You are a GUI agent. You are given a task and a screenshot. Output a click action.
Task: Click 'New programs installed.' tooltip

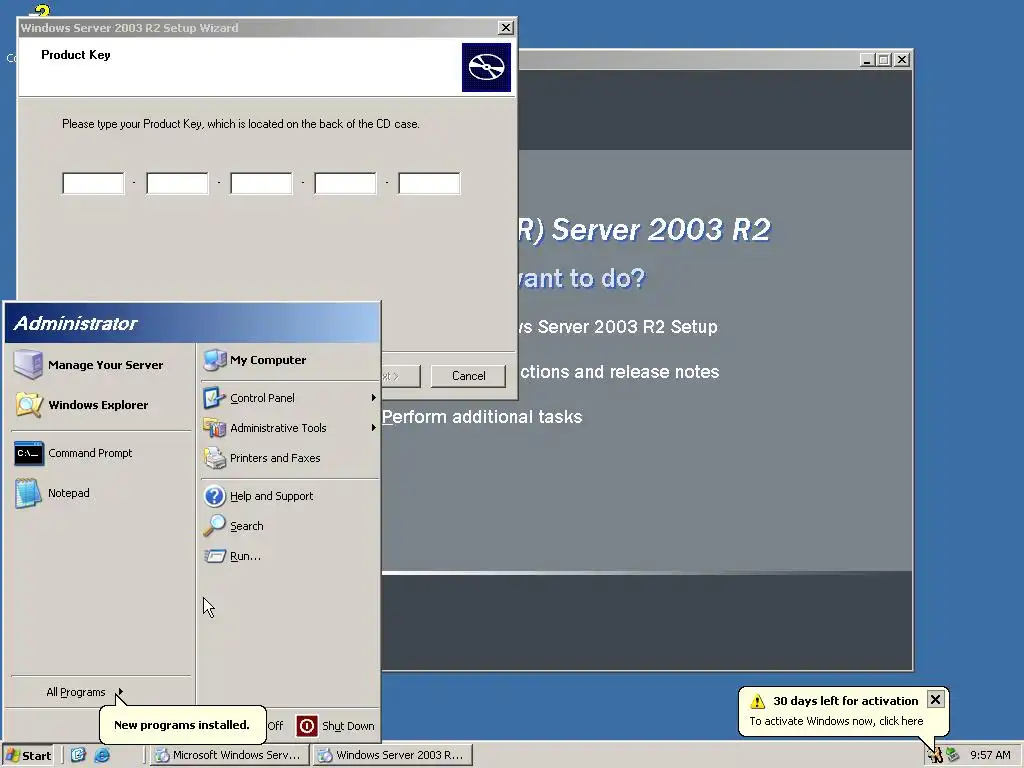pyautogui.click(x=182, y=725)
